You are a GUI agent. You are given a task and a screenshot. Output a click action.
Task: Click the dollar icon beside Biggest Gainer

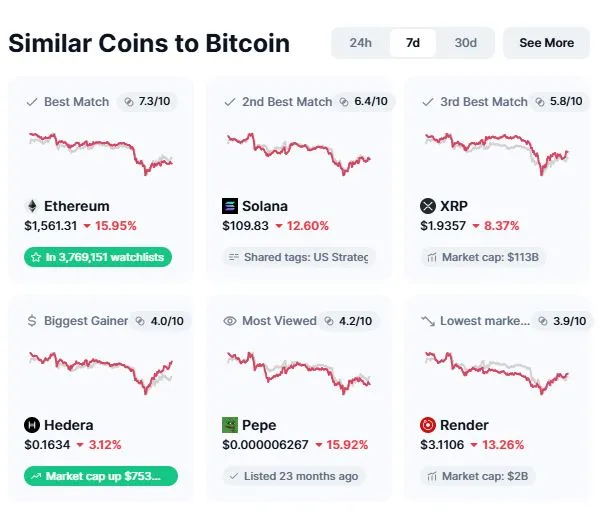click(32, 321)
